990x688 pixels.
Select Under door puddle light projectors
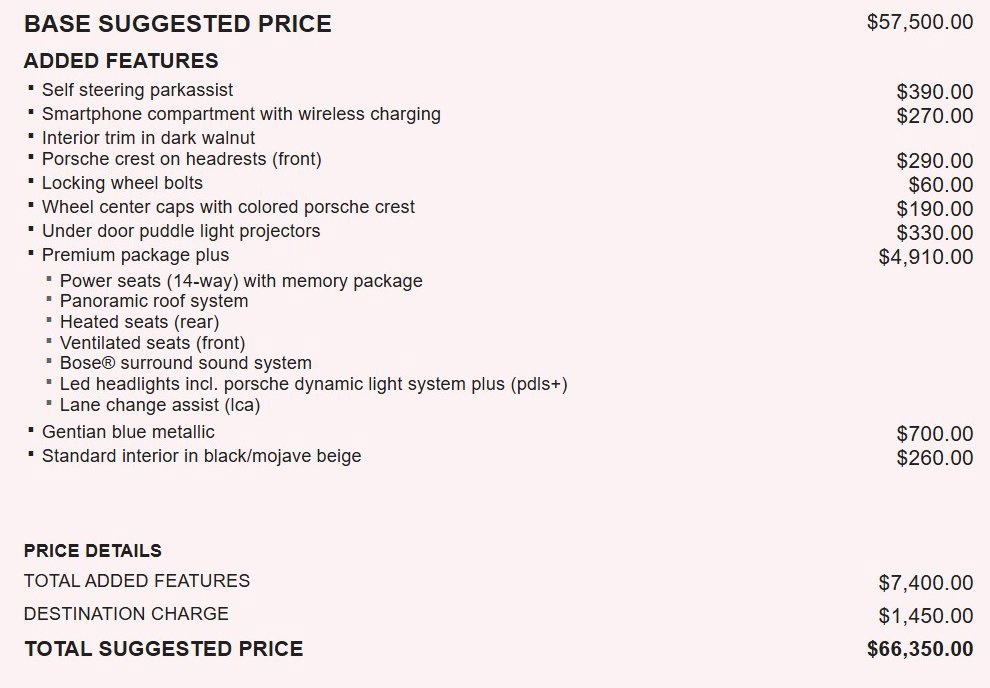click(x=181, y=231)
